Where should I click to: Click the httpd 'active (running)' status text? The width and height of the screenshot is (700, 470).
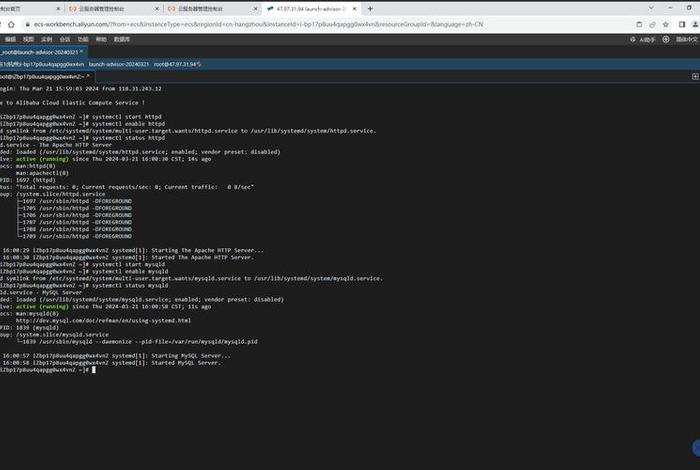42,159
